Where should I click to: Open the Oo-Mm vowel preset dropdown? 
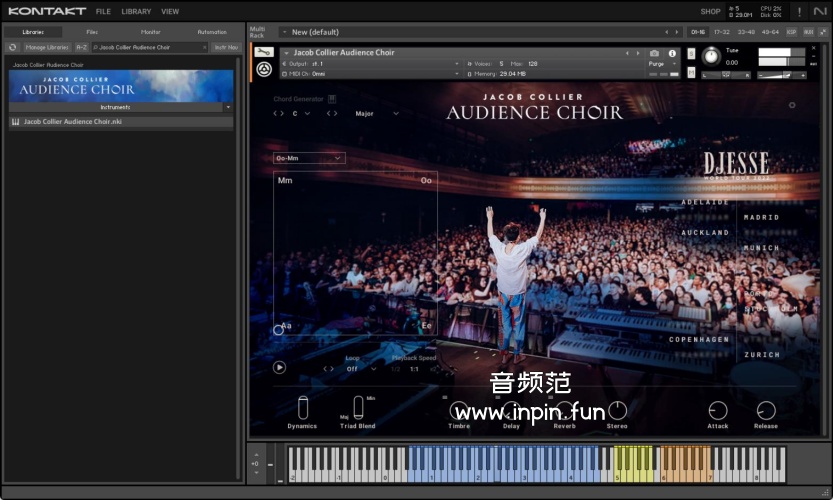(309, 158)
